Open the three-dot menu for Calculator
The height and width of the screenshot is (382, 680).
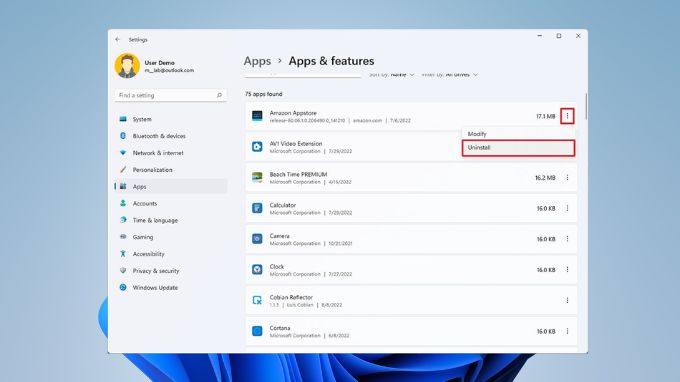[567, 209]
